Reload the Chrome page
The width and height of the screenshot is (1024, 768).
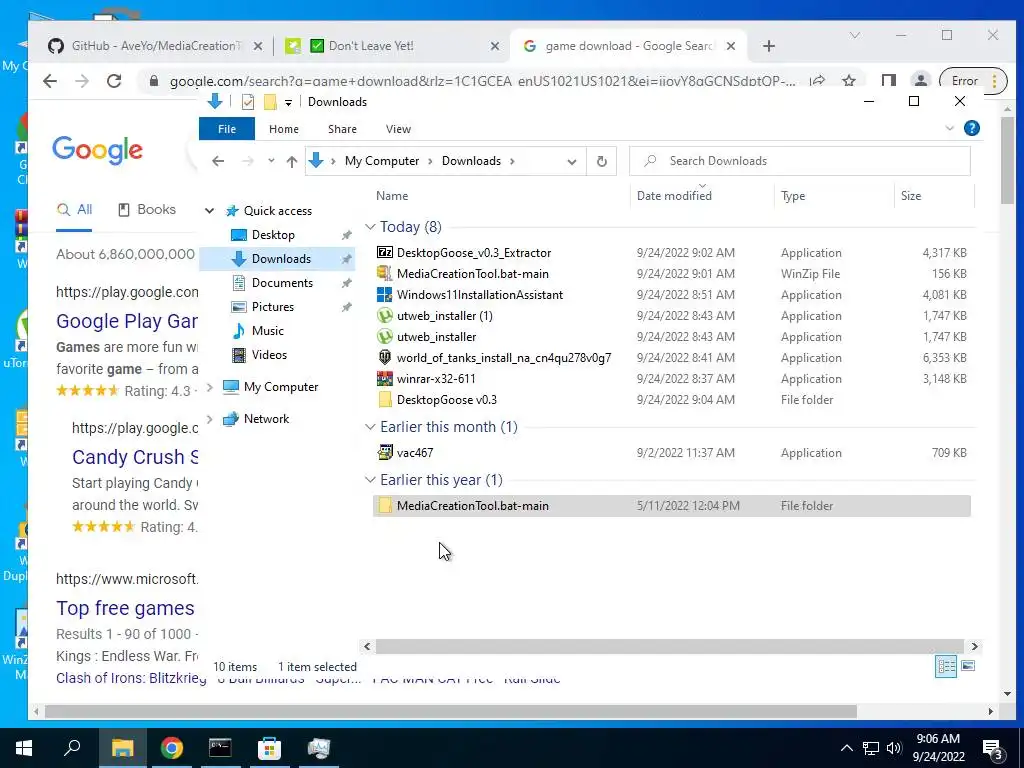[x=114, y=81]
